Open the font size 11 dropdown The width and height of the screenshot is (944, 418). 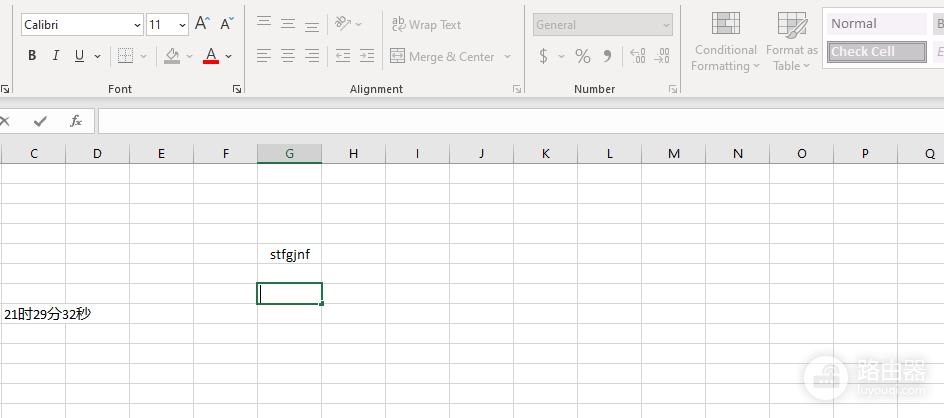(x=183, y=25)
